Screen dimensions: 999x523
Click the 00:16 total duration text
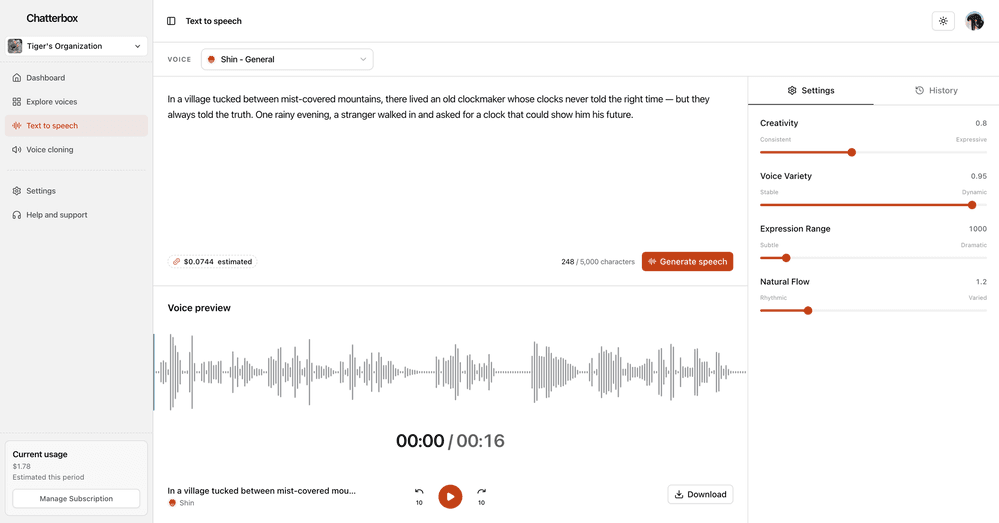coord(480,441)
